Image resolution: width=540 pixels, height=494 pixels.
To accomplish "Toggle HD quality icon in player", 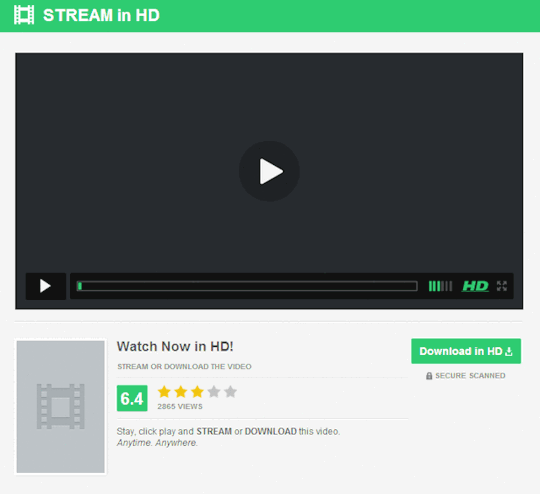I will (x=475, y=286).
